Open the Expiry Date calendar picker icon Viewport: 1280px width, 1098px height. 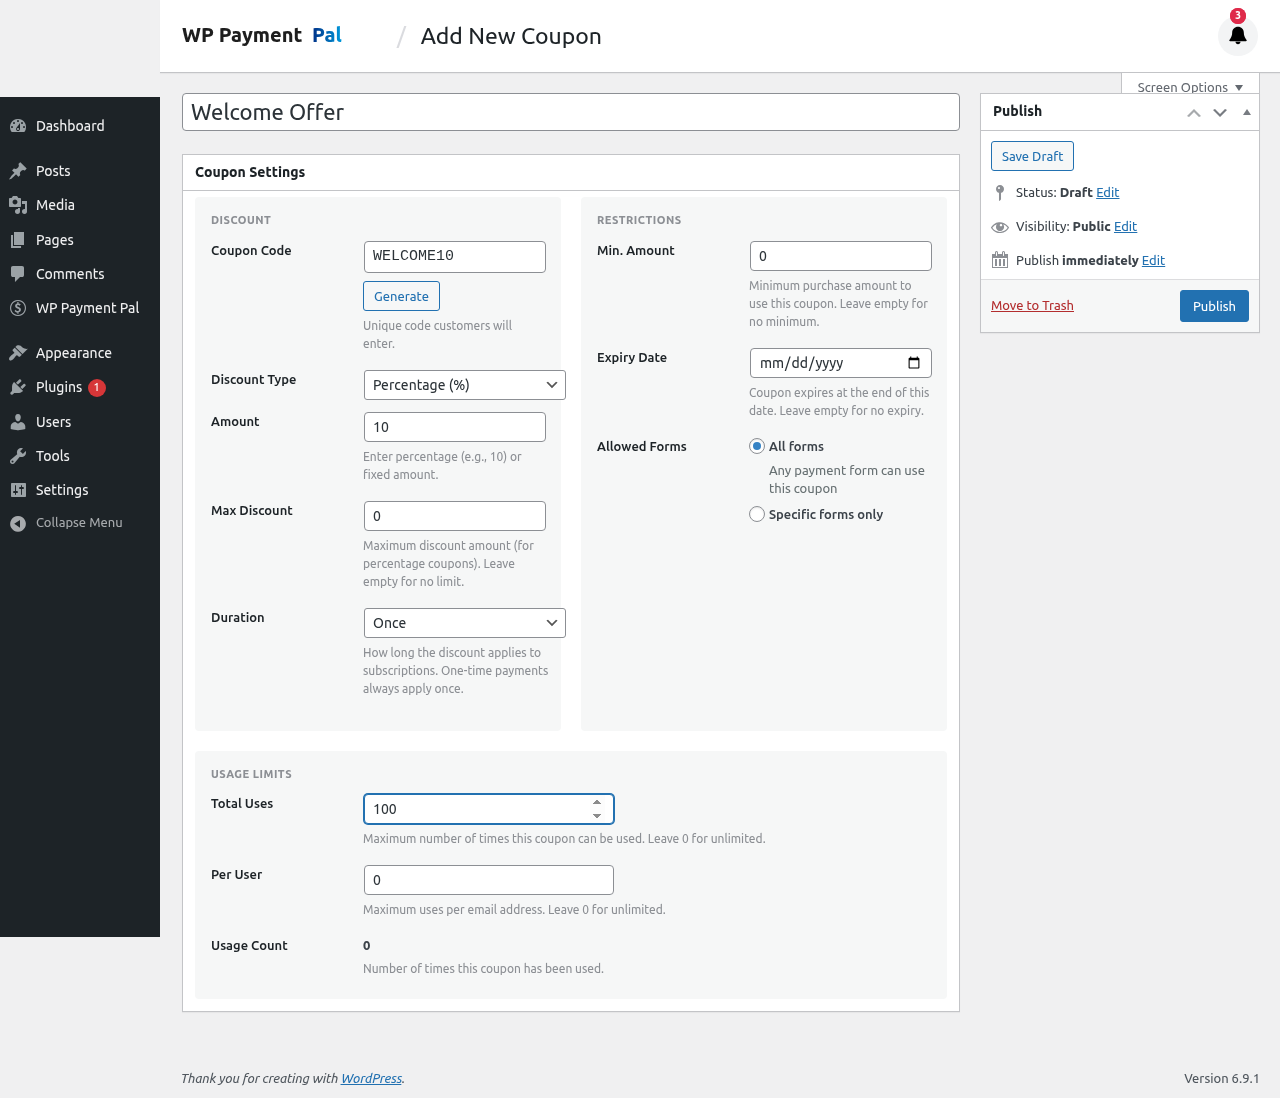[x=913, y=363]
